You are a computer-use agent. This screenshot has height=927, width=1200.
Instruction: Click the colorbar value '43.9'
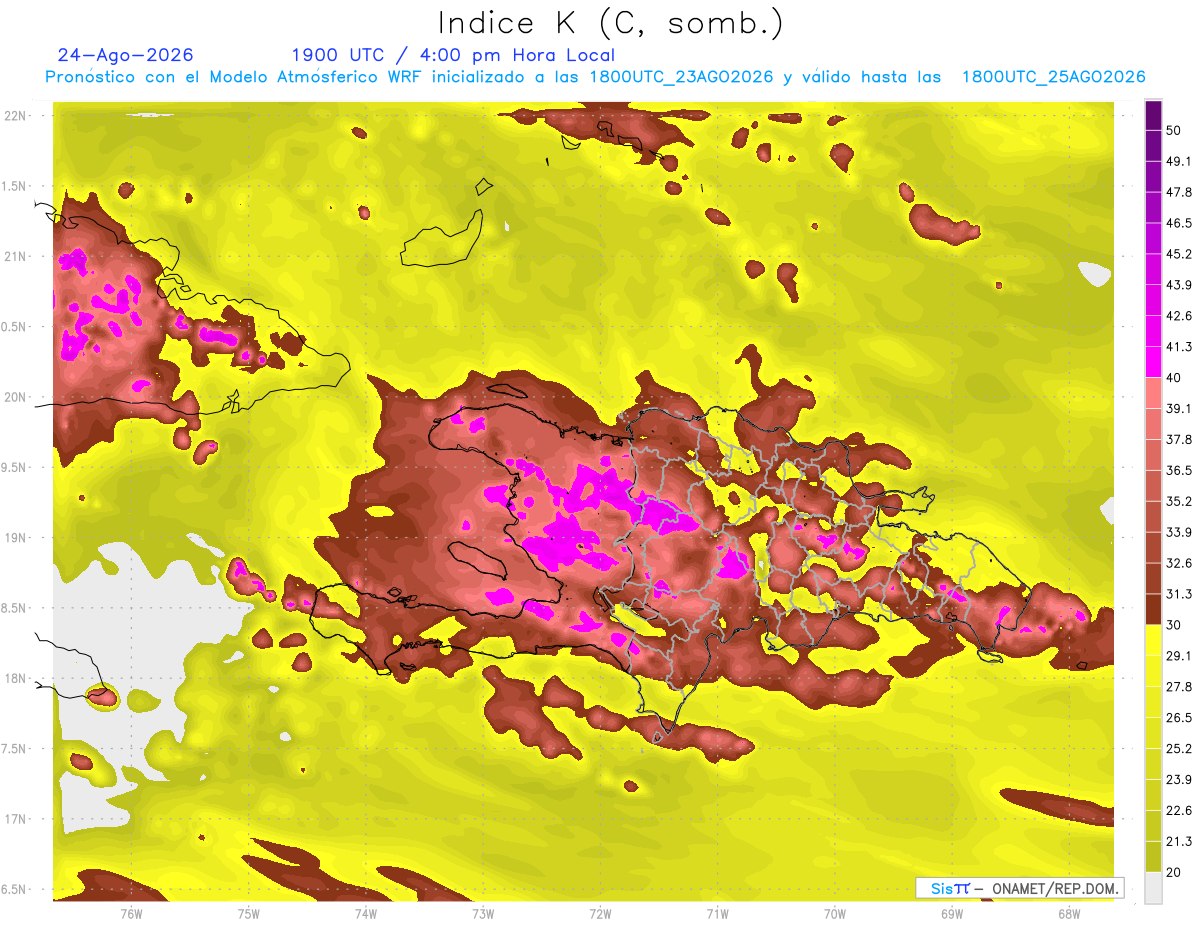(x=1179, y=286)
